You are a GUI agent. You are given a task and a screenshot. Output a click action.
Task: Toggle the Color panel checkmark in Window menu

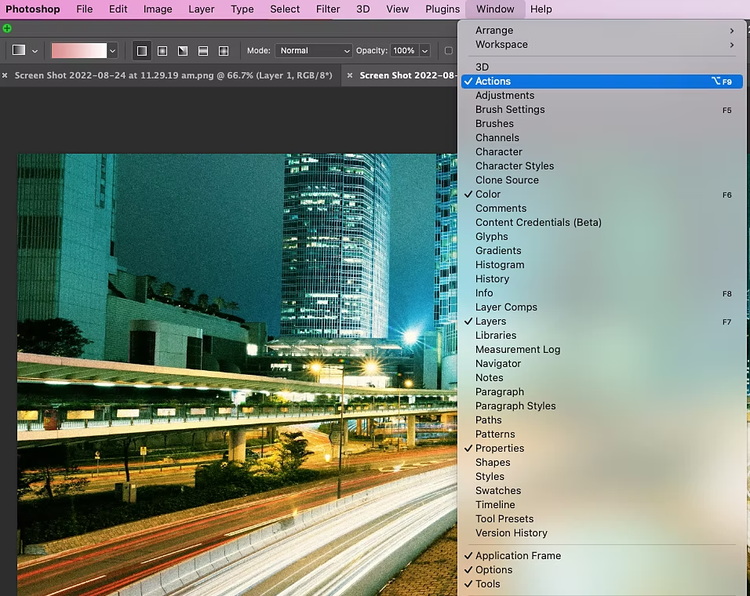488,194
